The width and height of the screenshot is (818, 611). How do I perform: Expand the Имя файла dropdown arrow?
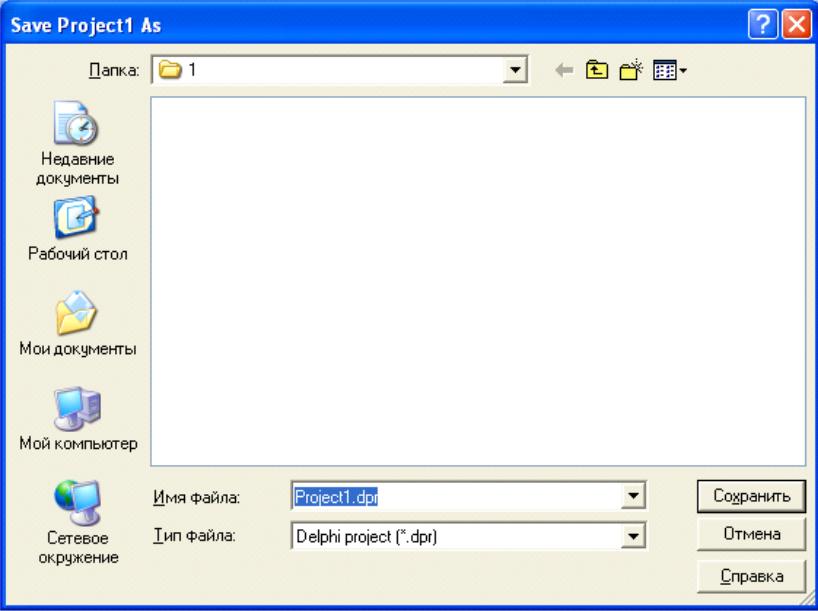pyautogui.click(x=633, y=496)
